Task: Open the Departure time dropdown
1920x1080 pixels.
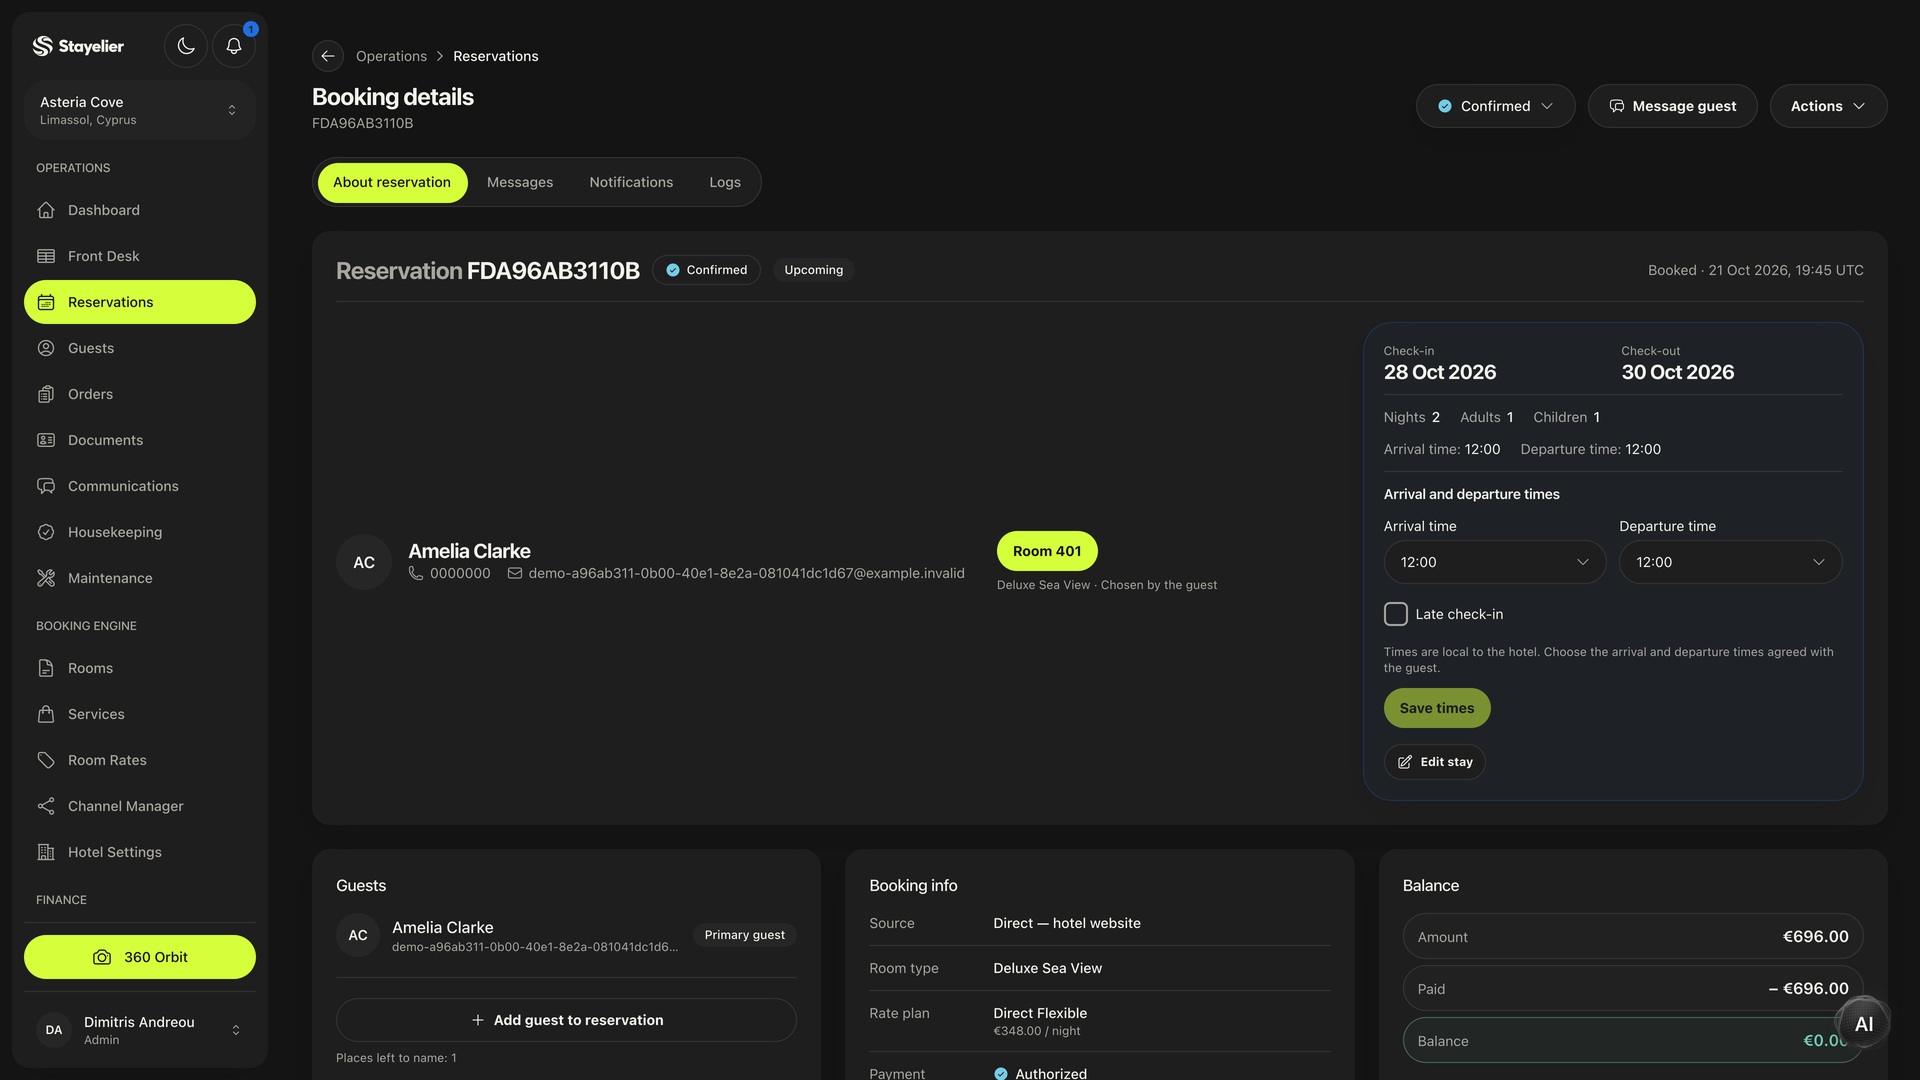Action: tap(1730, 562)
